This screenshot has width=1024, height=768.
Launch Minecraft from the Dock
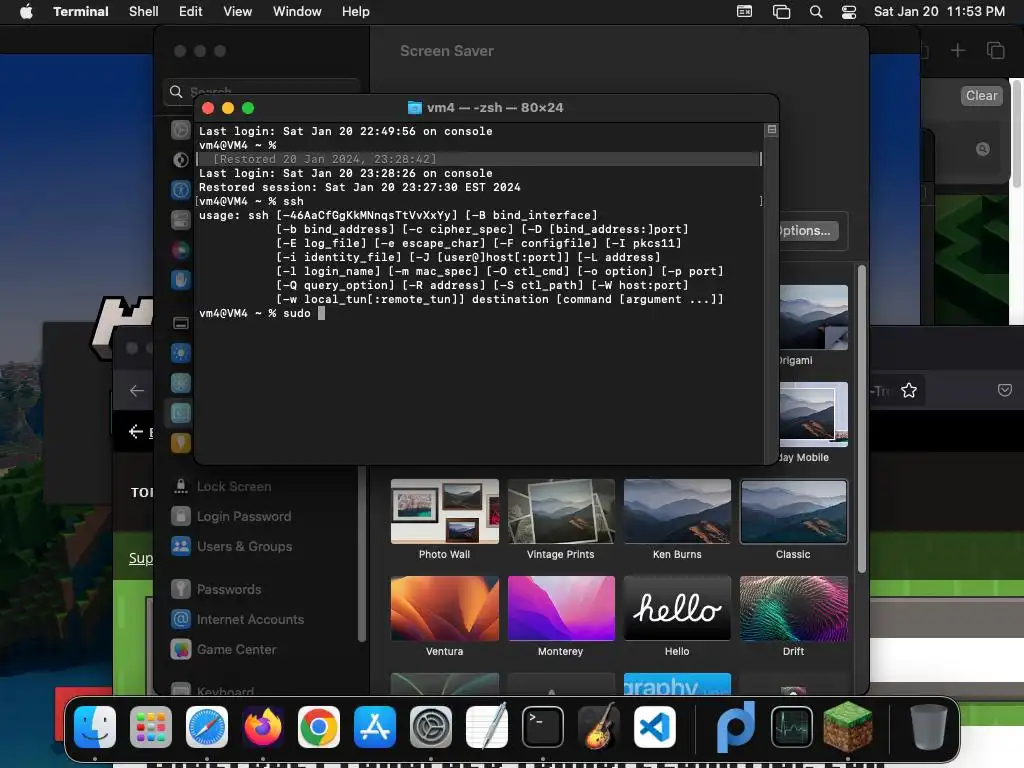coord(848,727)
